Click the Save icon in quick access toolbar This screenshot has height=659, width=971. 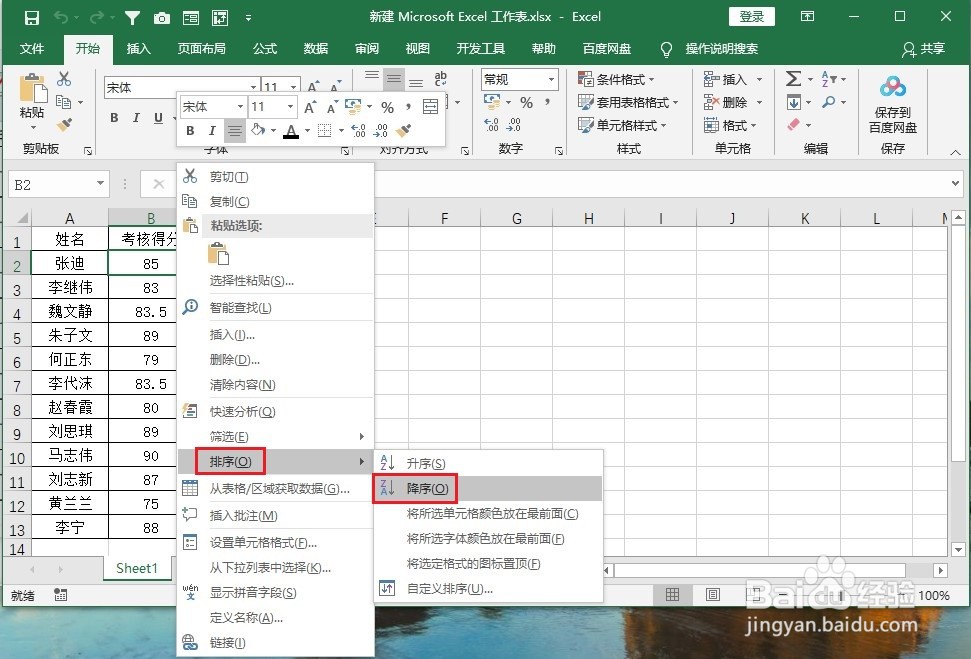click(32, 17)
